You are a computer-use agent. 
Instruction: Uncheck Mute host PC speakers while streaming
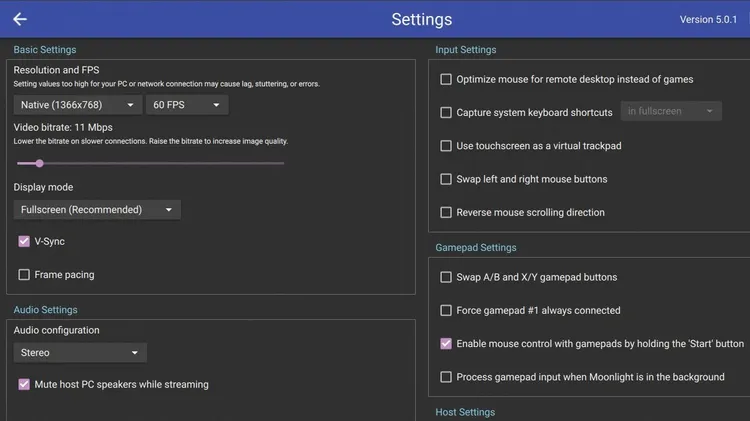[24, 384]
